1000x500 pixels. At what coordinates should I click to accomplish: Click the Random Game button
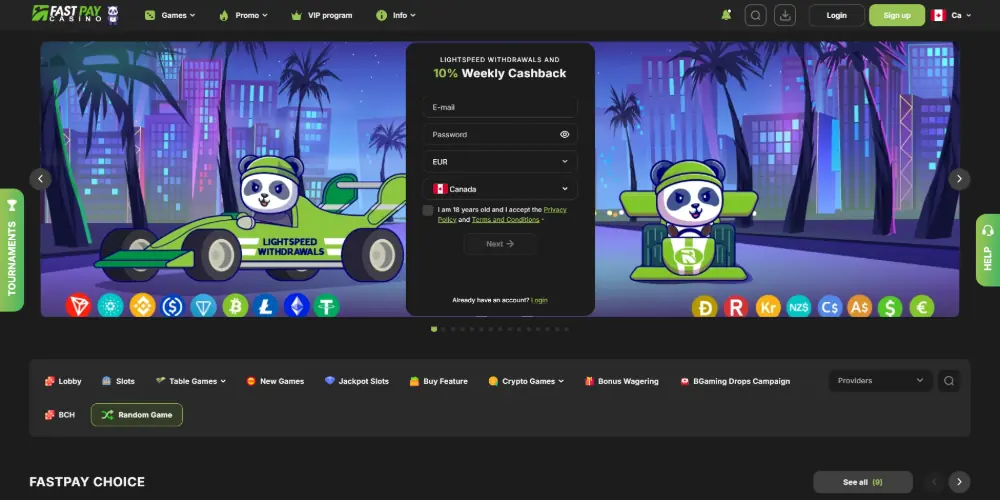tap(136, 415)
